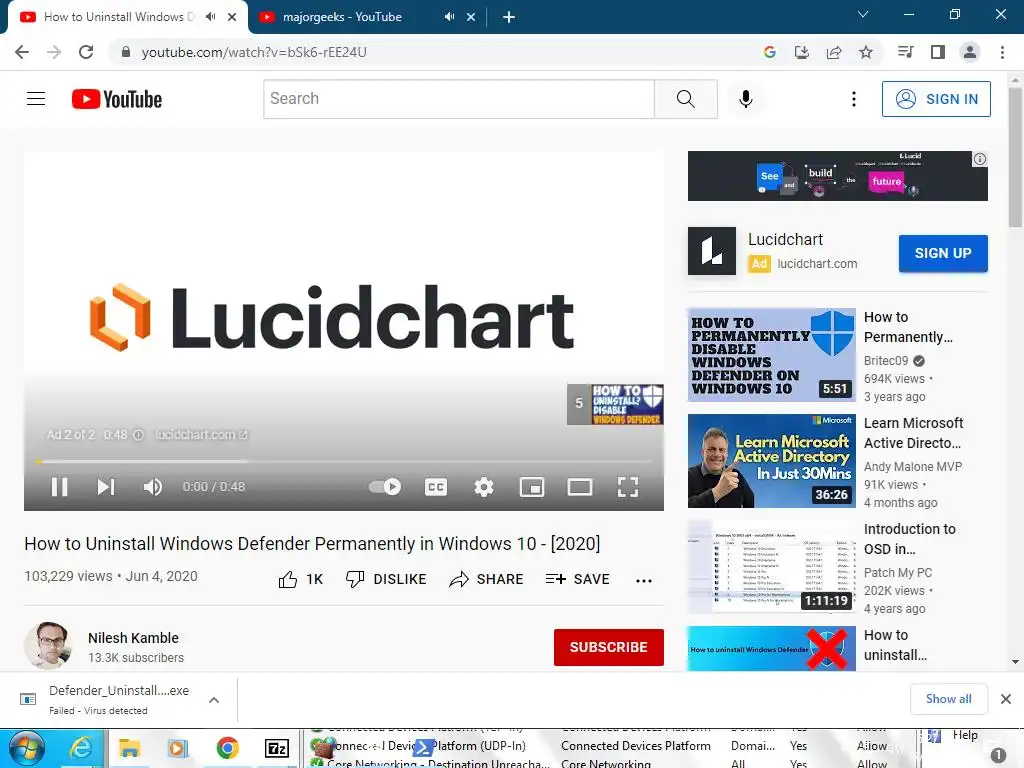Seek along the video progress bar

point(344,461)
